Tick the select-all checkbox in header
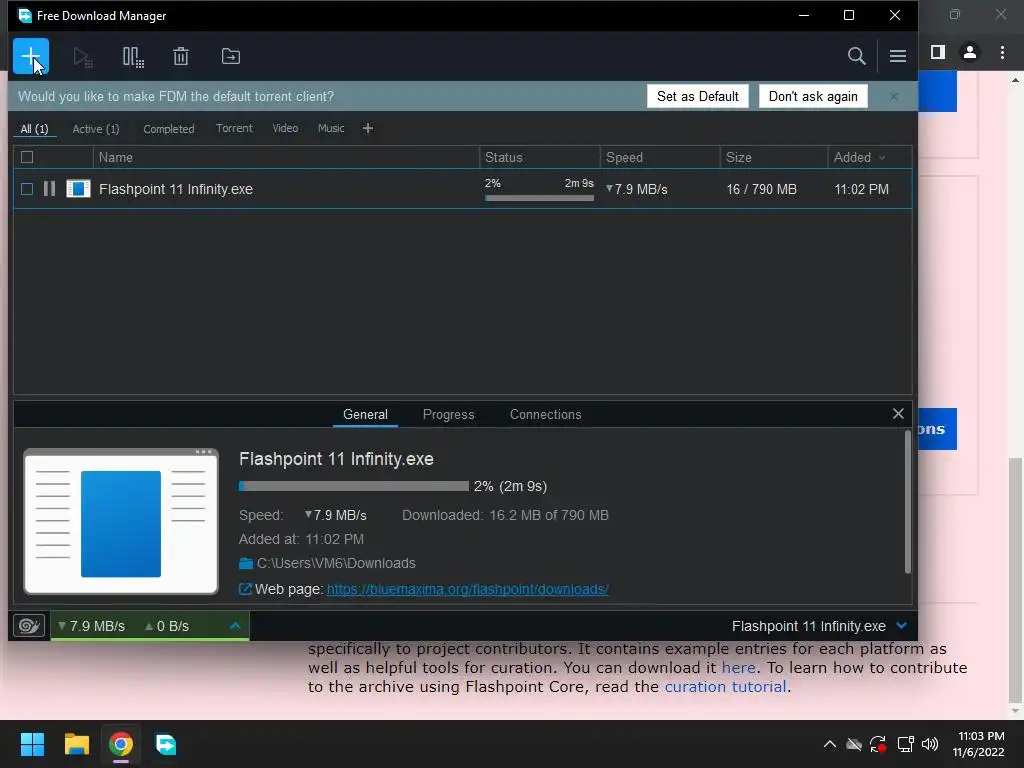This screenshot has height=768, width=1024. coord(27,157)
